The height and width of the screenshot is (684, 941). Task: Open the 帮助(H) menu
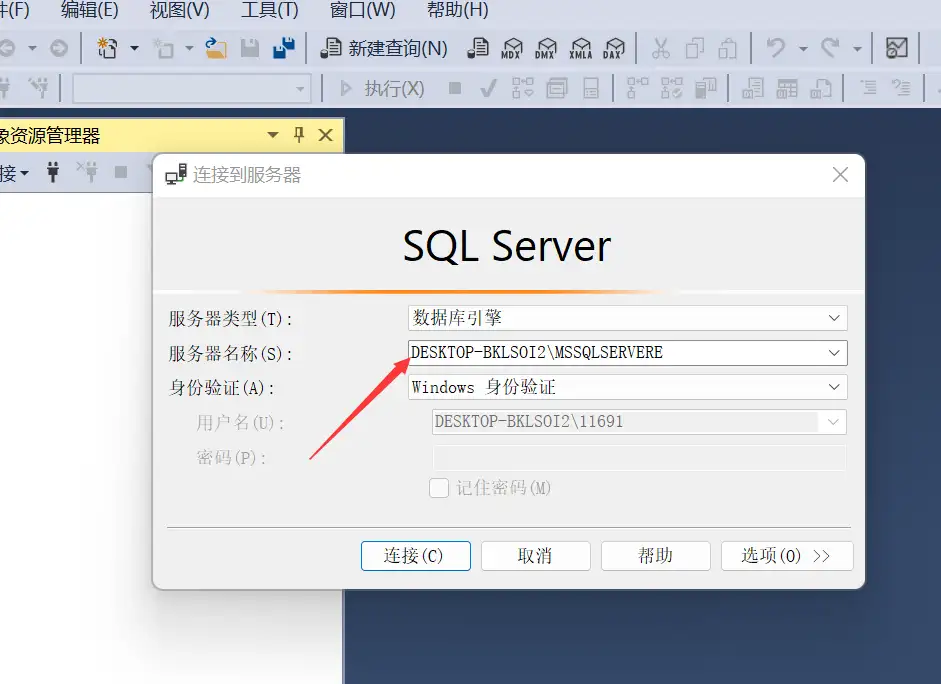pos(457,10)
